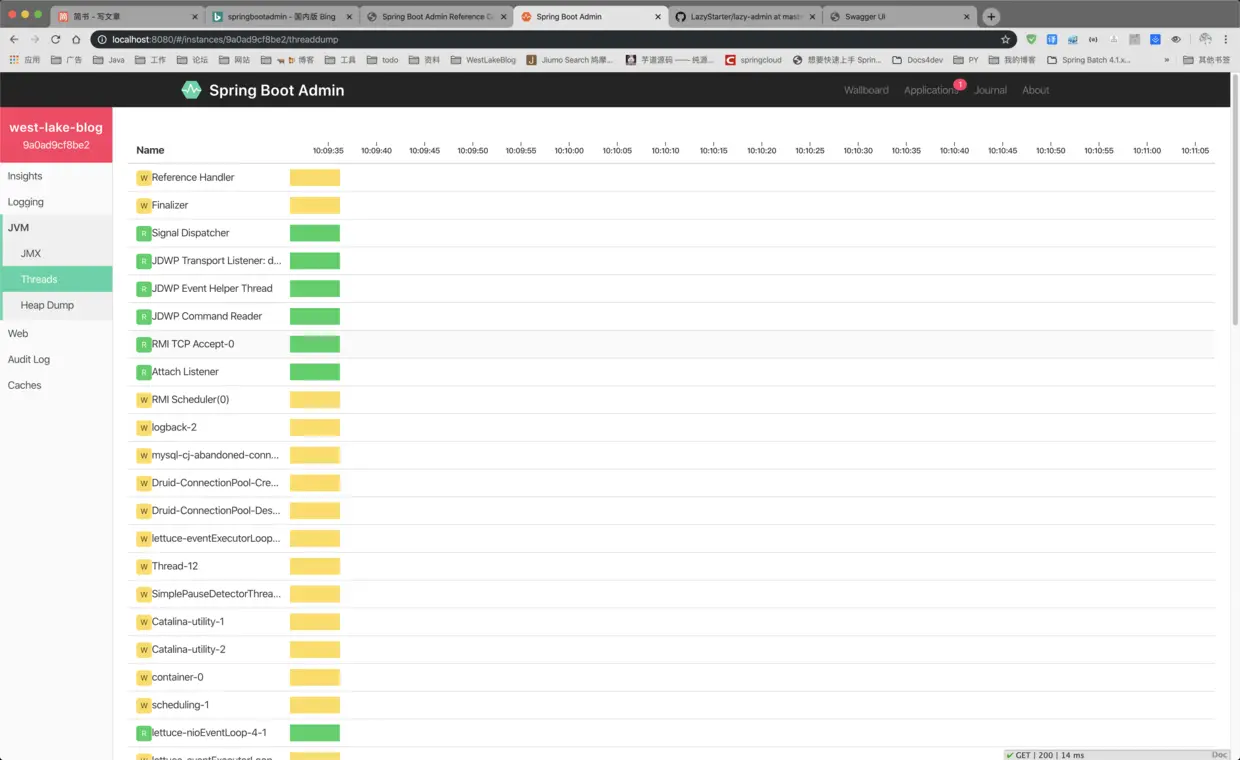Click the JDWP Command Reader thread name

point(207,317)
